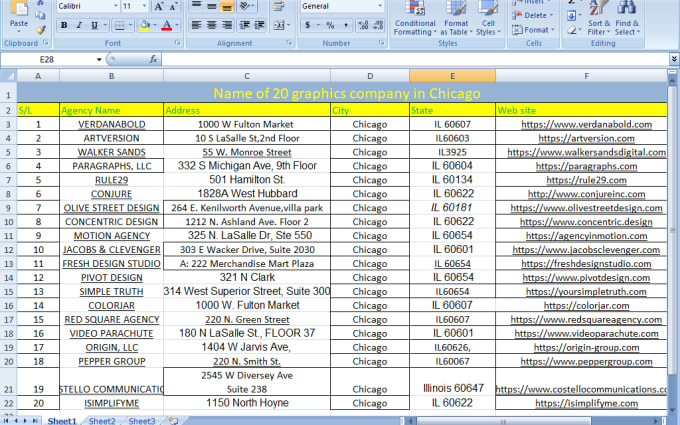Viewport: 680px width, 425px height.
Task: Expand the formula bar
Action: click(674, 59)
